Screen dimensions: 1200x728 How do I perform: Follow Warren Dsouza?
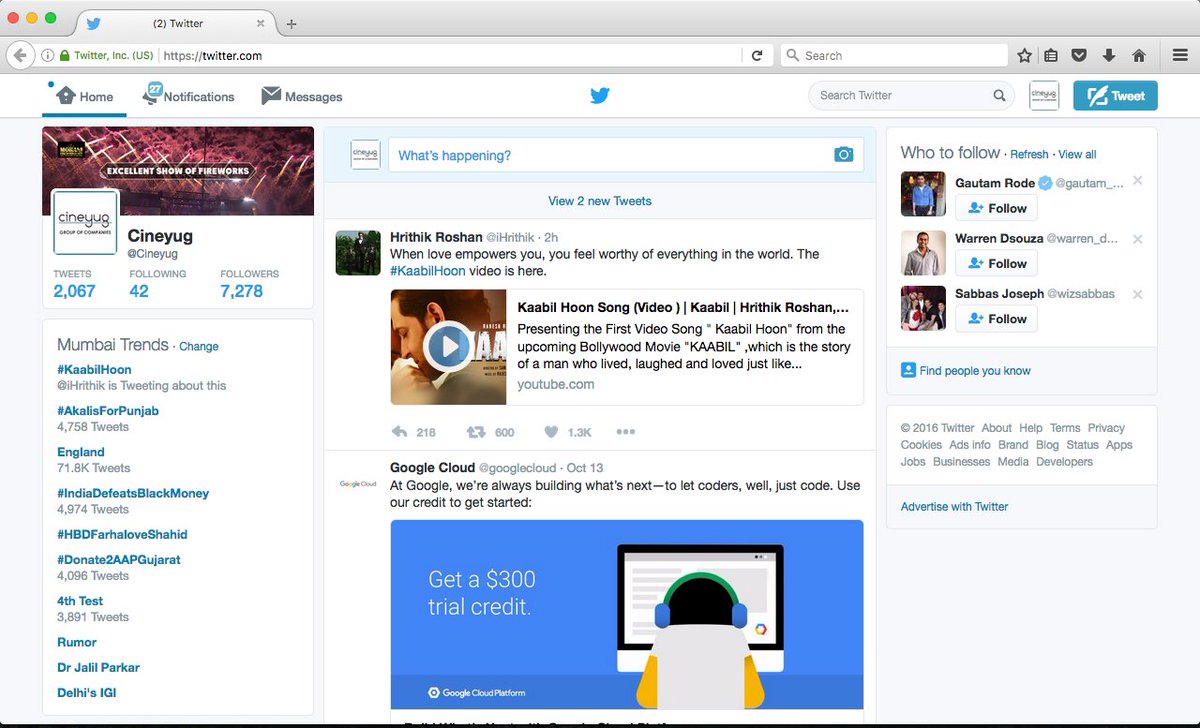pos(996,263)
